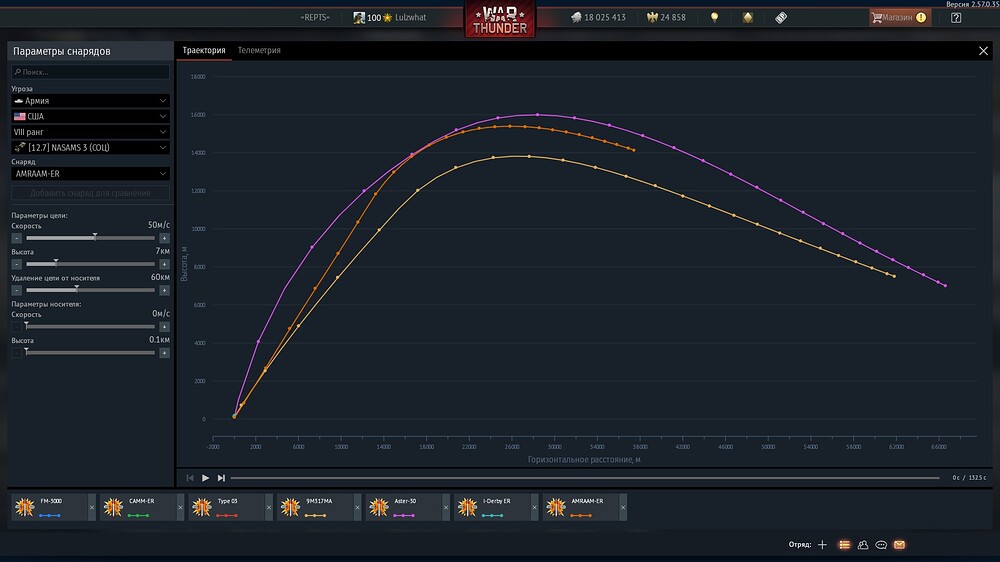The width and height of the screenshot is (1000, 562).
Task: Select the Траектория tab
Action: [204, 50]
